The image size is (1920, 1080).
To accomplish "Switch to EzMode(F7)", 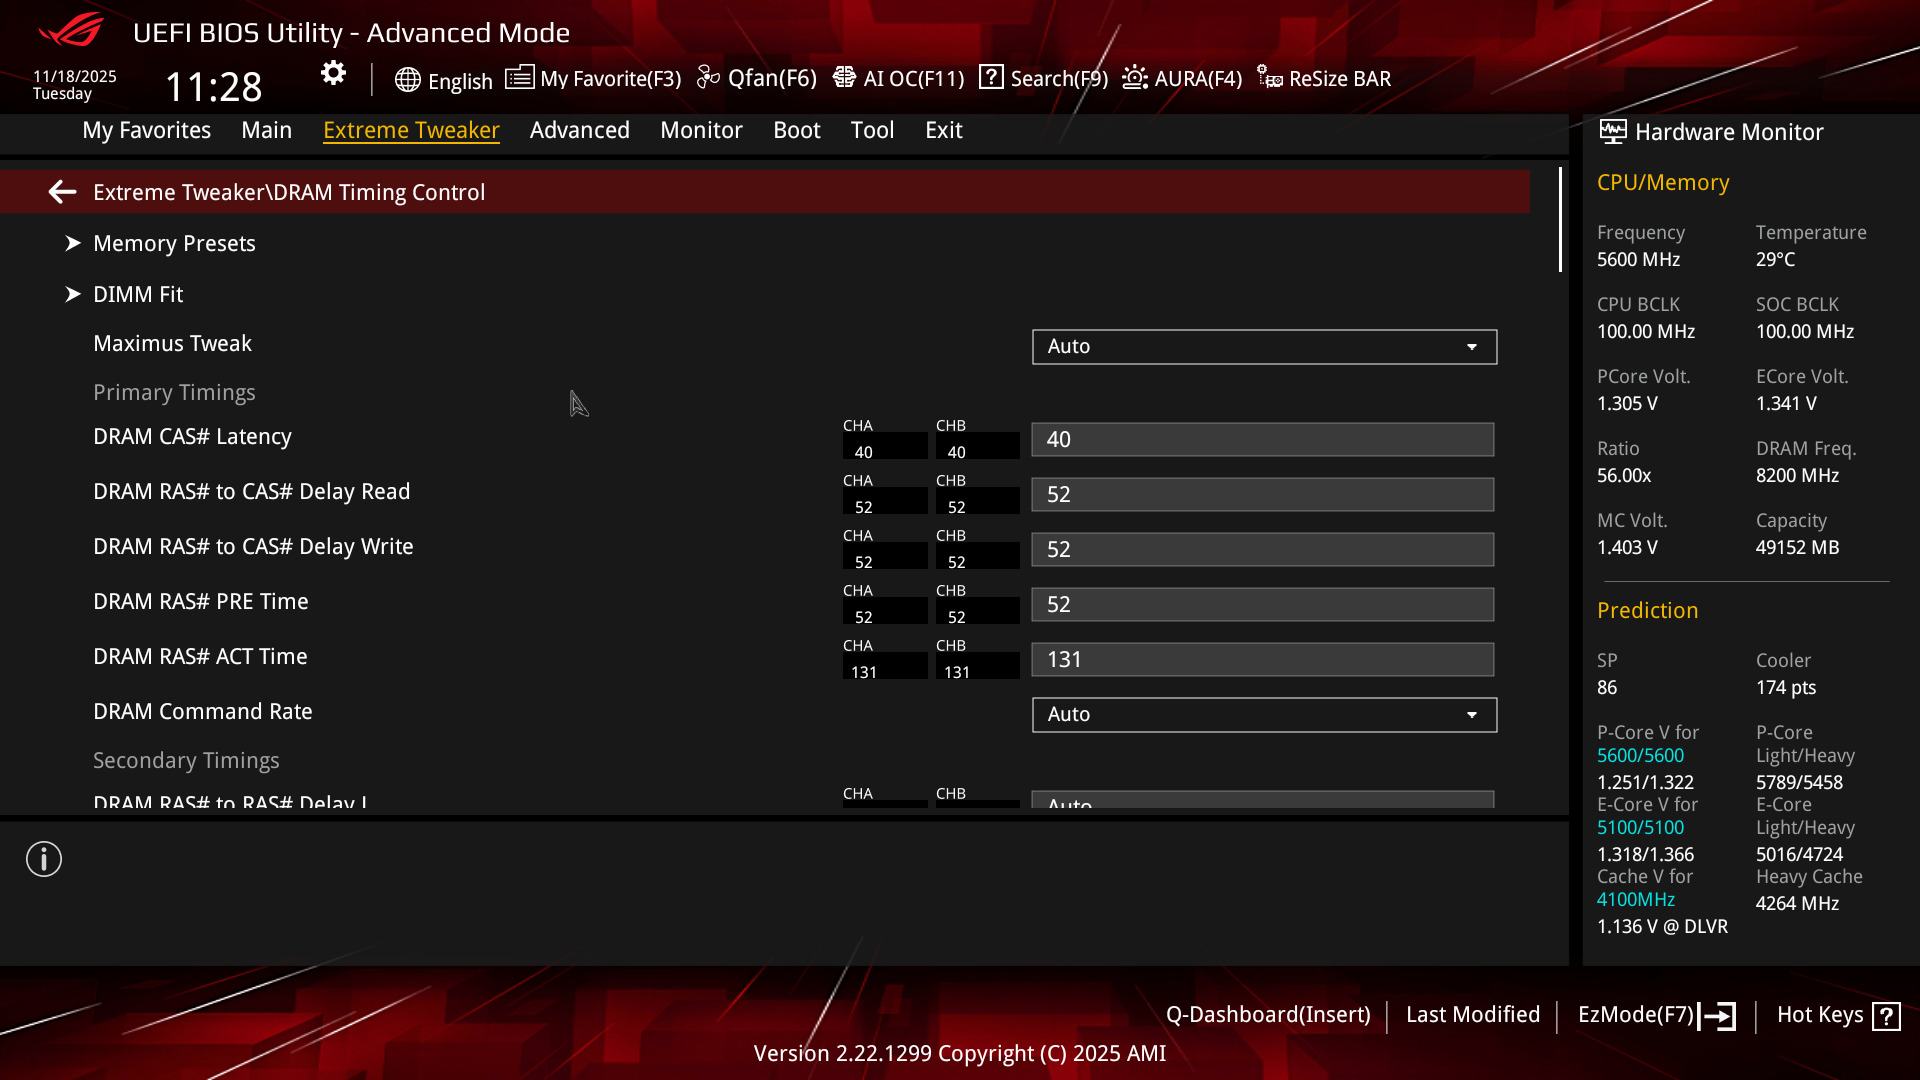I will tap(1655, 1015).
